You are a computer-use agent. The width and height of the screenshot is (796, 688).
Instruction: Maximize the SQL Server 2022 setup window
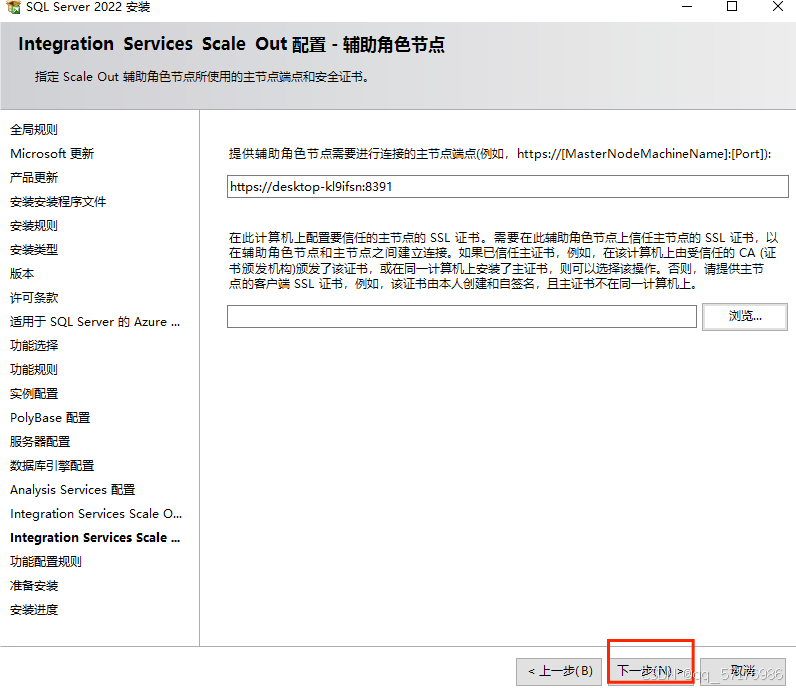click(x=732, y=7)
